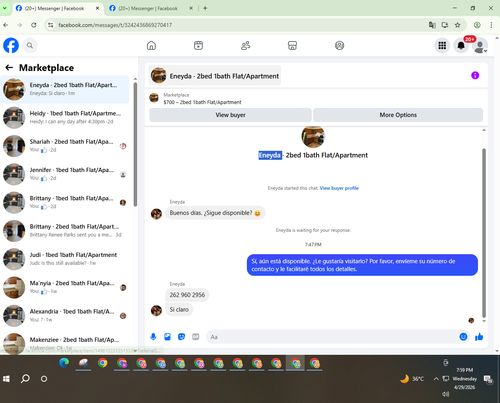Open $700 2bed 1bath listing link
The width and height of the screenshot is (500, 403).
202,102
